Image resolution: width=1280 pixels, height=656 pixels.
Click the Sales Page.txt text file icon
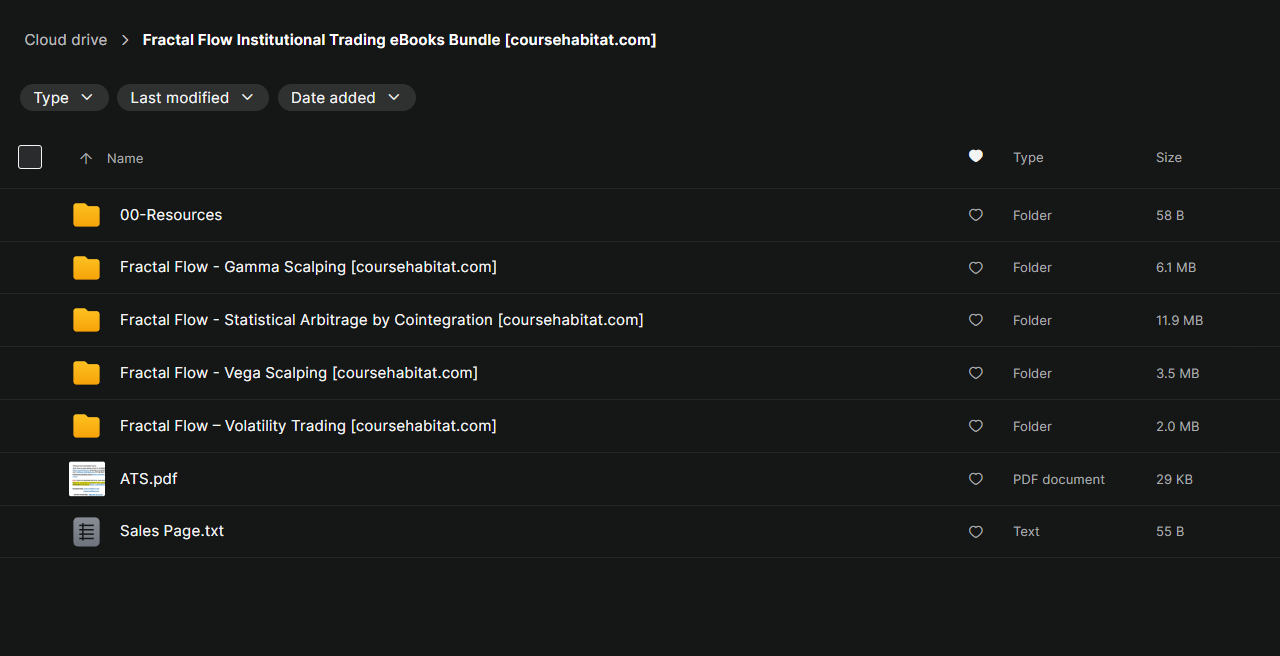86,532
